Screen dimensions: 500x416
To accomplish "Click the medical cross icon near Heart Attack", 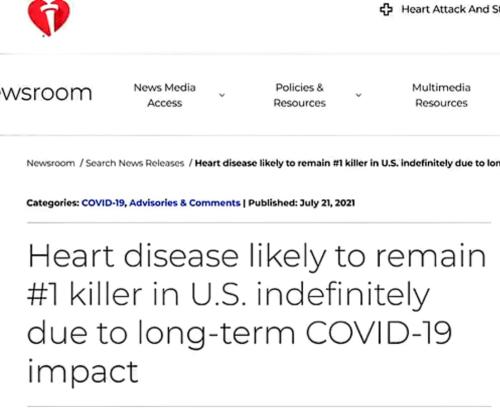I will (x=386, y=9).
